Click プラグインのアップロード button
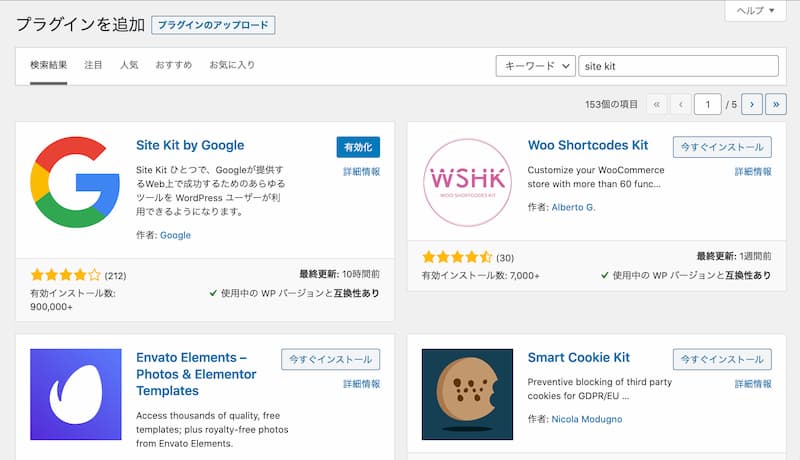Image resolution: width=800 pixels, height=460 pixels. pyautogui.click(x=213, y=25)
